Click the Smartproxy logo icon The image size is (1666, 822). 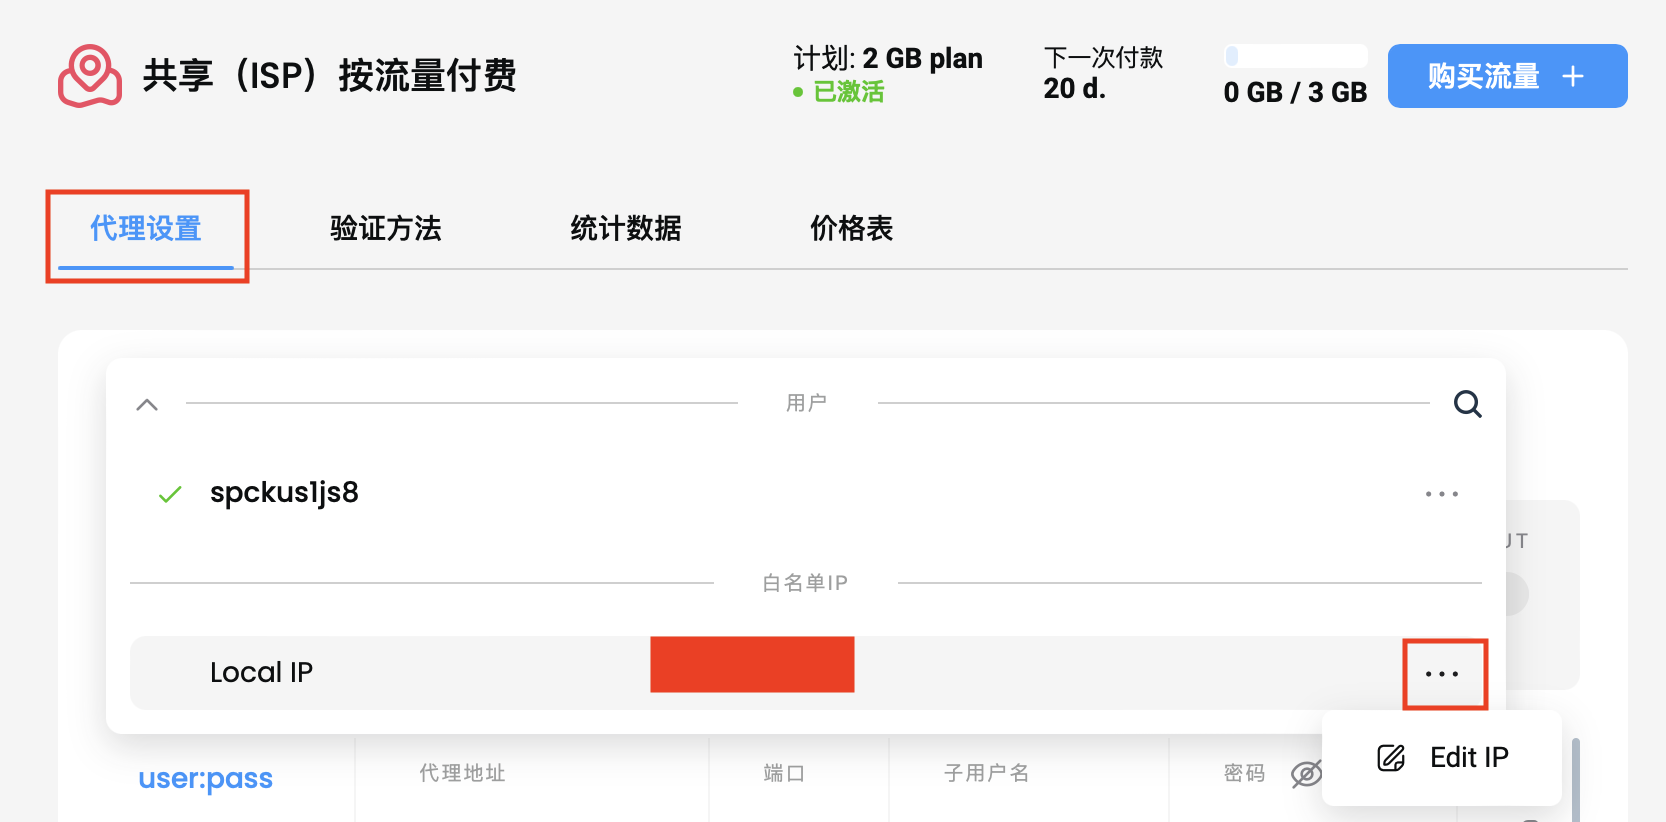90,76
